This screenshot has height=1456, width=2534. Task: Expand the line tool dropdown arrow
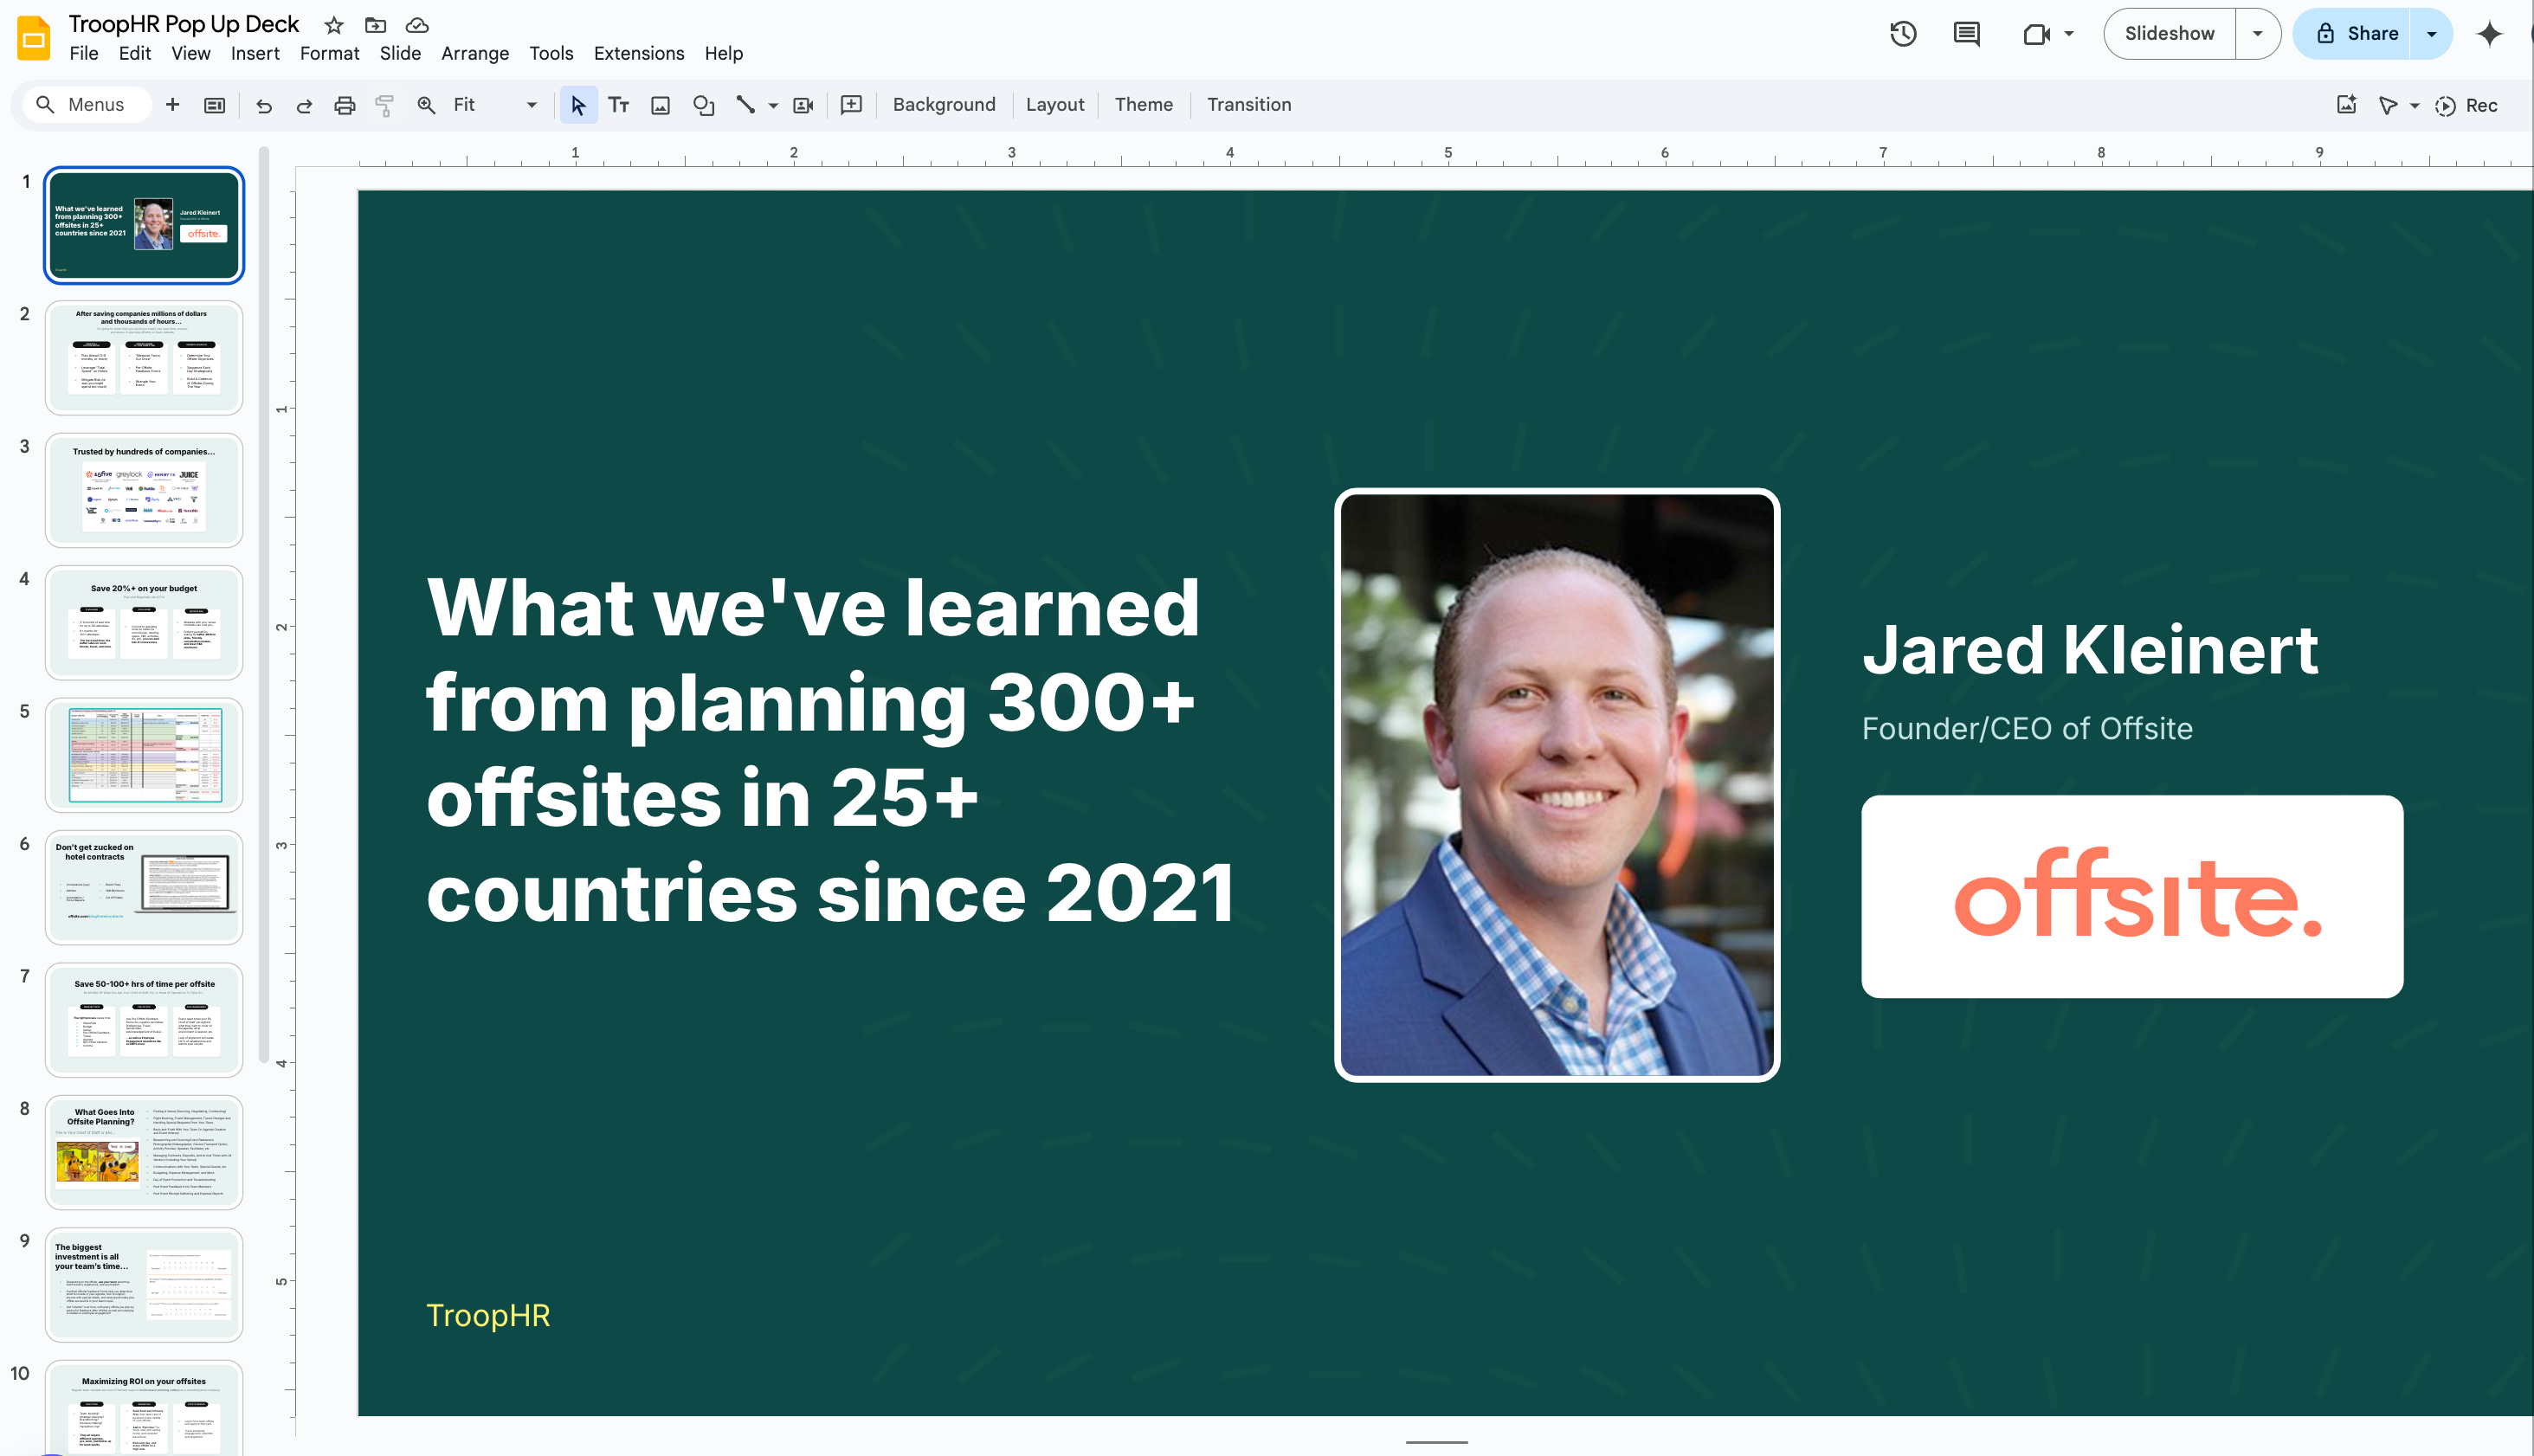click(x=773, y=105)
